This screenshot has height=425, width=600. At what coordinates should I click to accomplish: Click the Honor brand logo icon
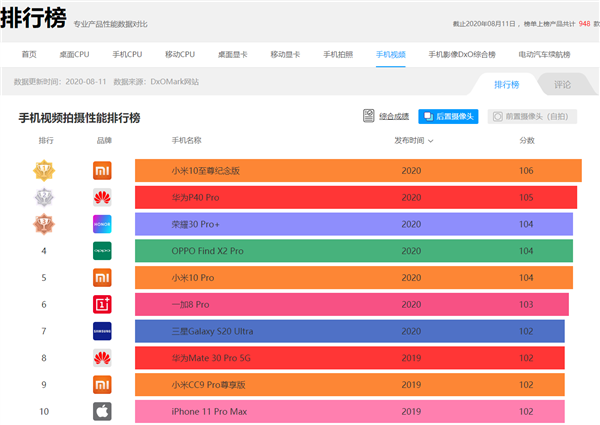[102, 224]
